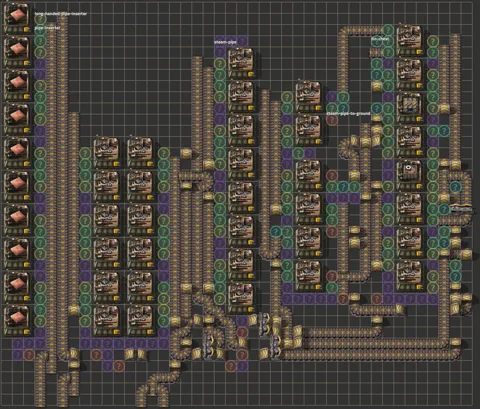The height and width of the screenshot is (409, 480).
Task: Click the "pipe-inserter" label
Action: pyautogui.click(x=47, y=28)
